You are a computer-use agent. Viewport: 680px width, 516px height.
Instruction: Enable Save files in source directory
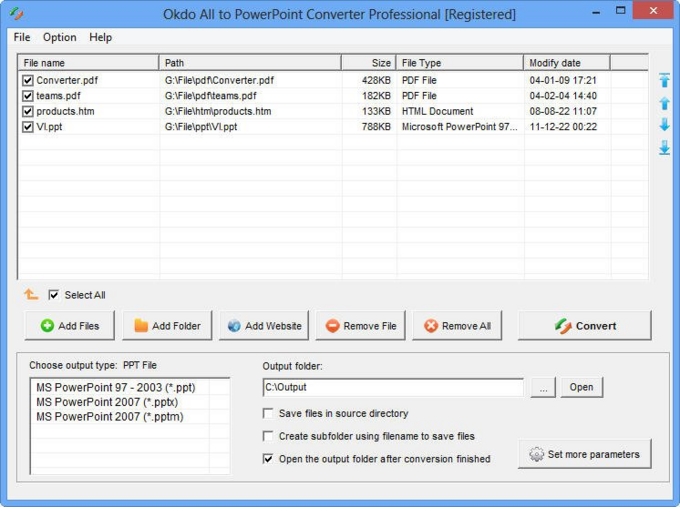(268, 413)
